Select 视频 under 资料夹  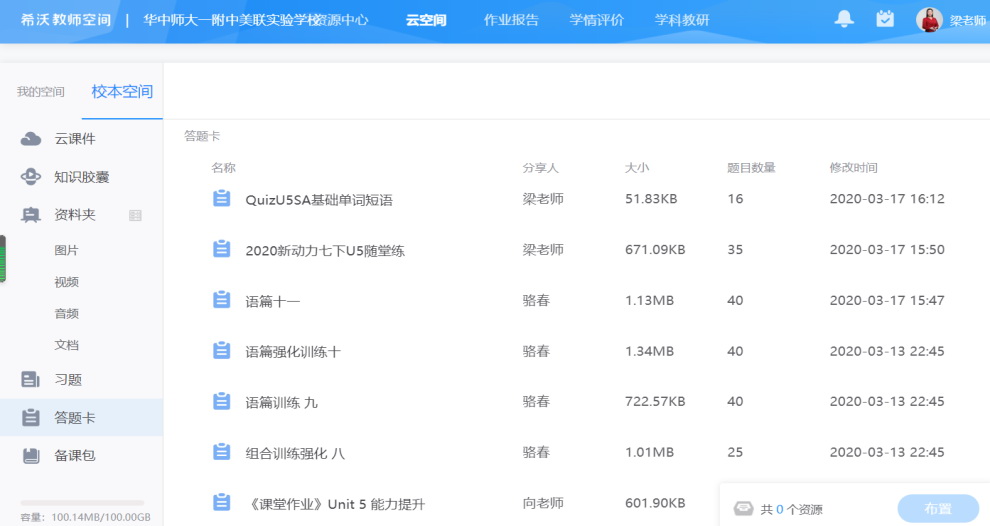(66, 282)
